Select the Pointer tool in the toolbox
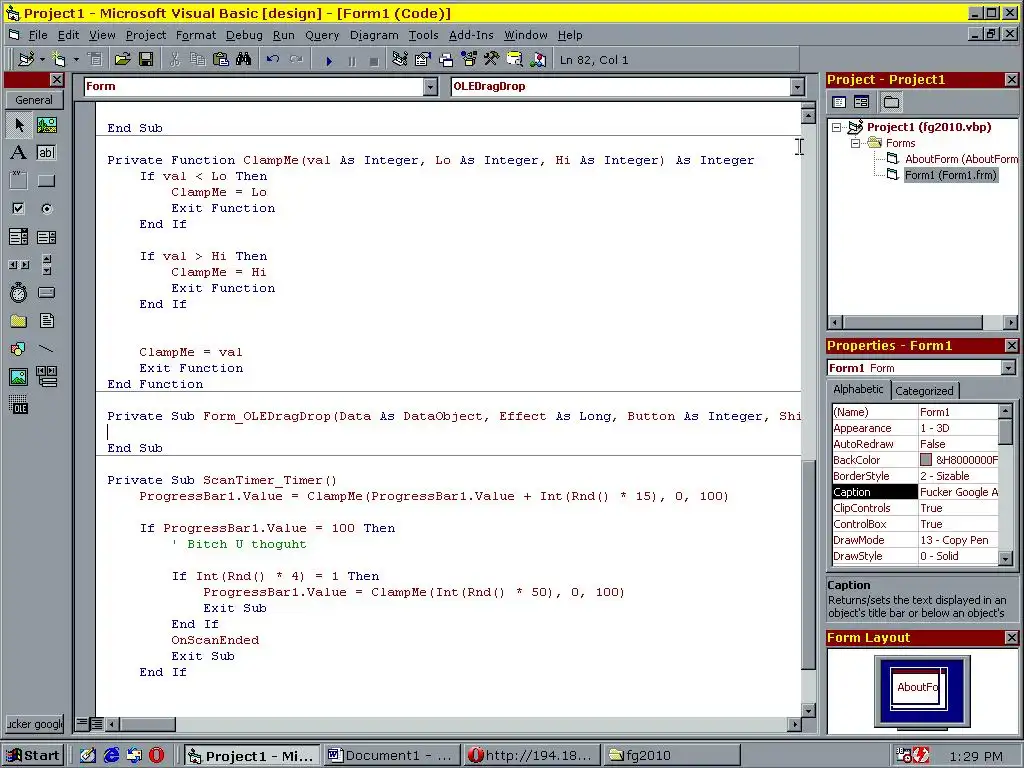Image resolution: width=1024 pixels, height=768 pixels. pos(19,125)
